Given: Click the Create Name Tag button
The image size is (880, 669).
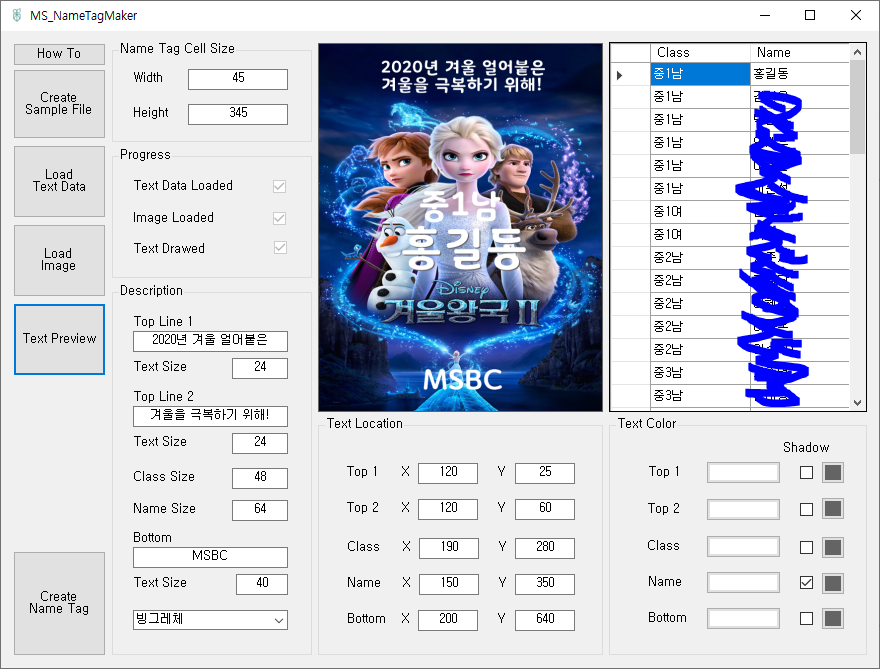Looking at the screenshot, I should 59,603.
